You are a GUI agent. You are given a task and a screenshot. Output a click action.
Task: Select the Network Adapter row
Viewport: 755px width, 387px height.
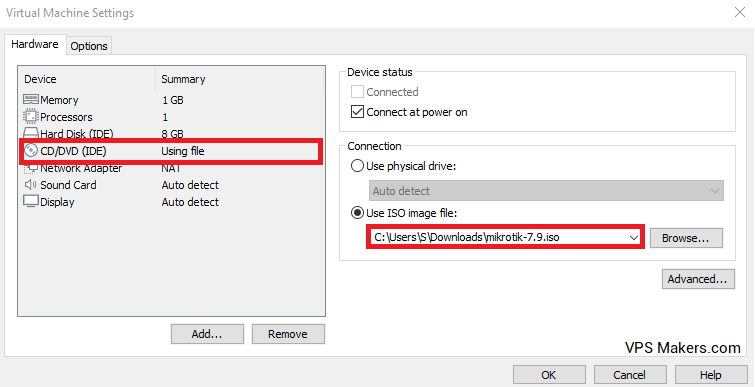coord(170,169)
